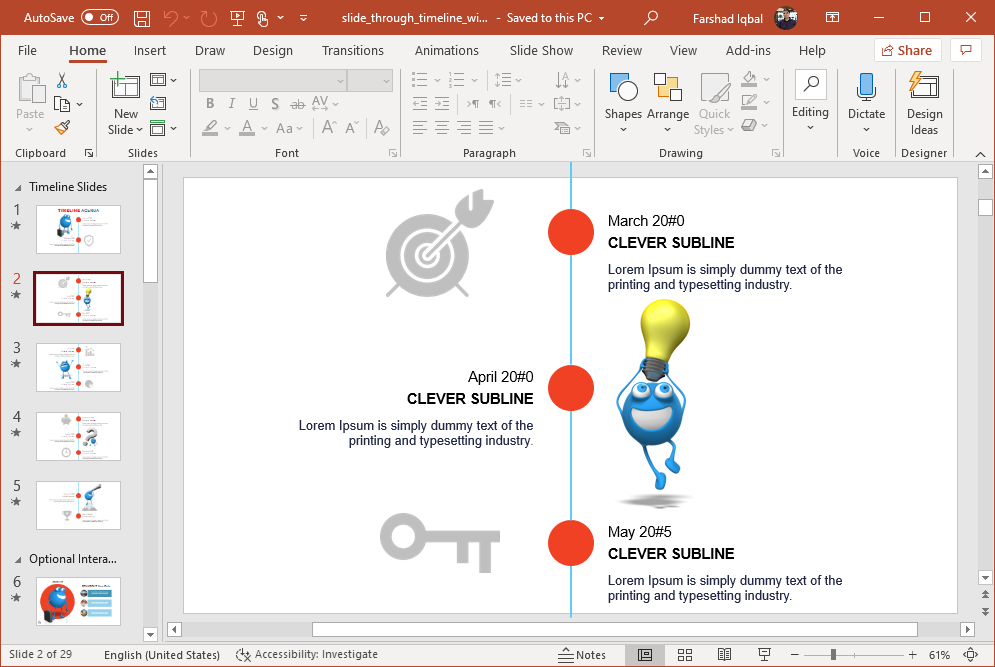The image size is (995, 667).
Task: Click the zoom slider handle
Action: (x=833, y=654)
